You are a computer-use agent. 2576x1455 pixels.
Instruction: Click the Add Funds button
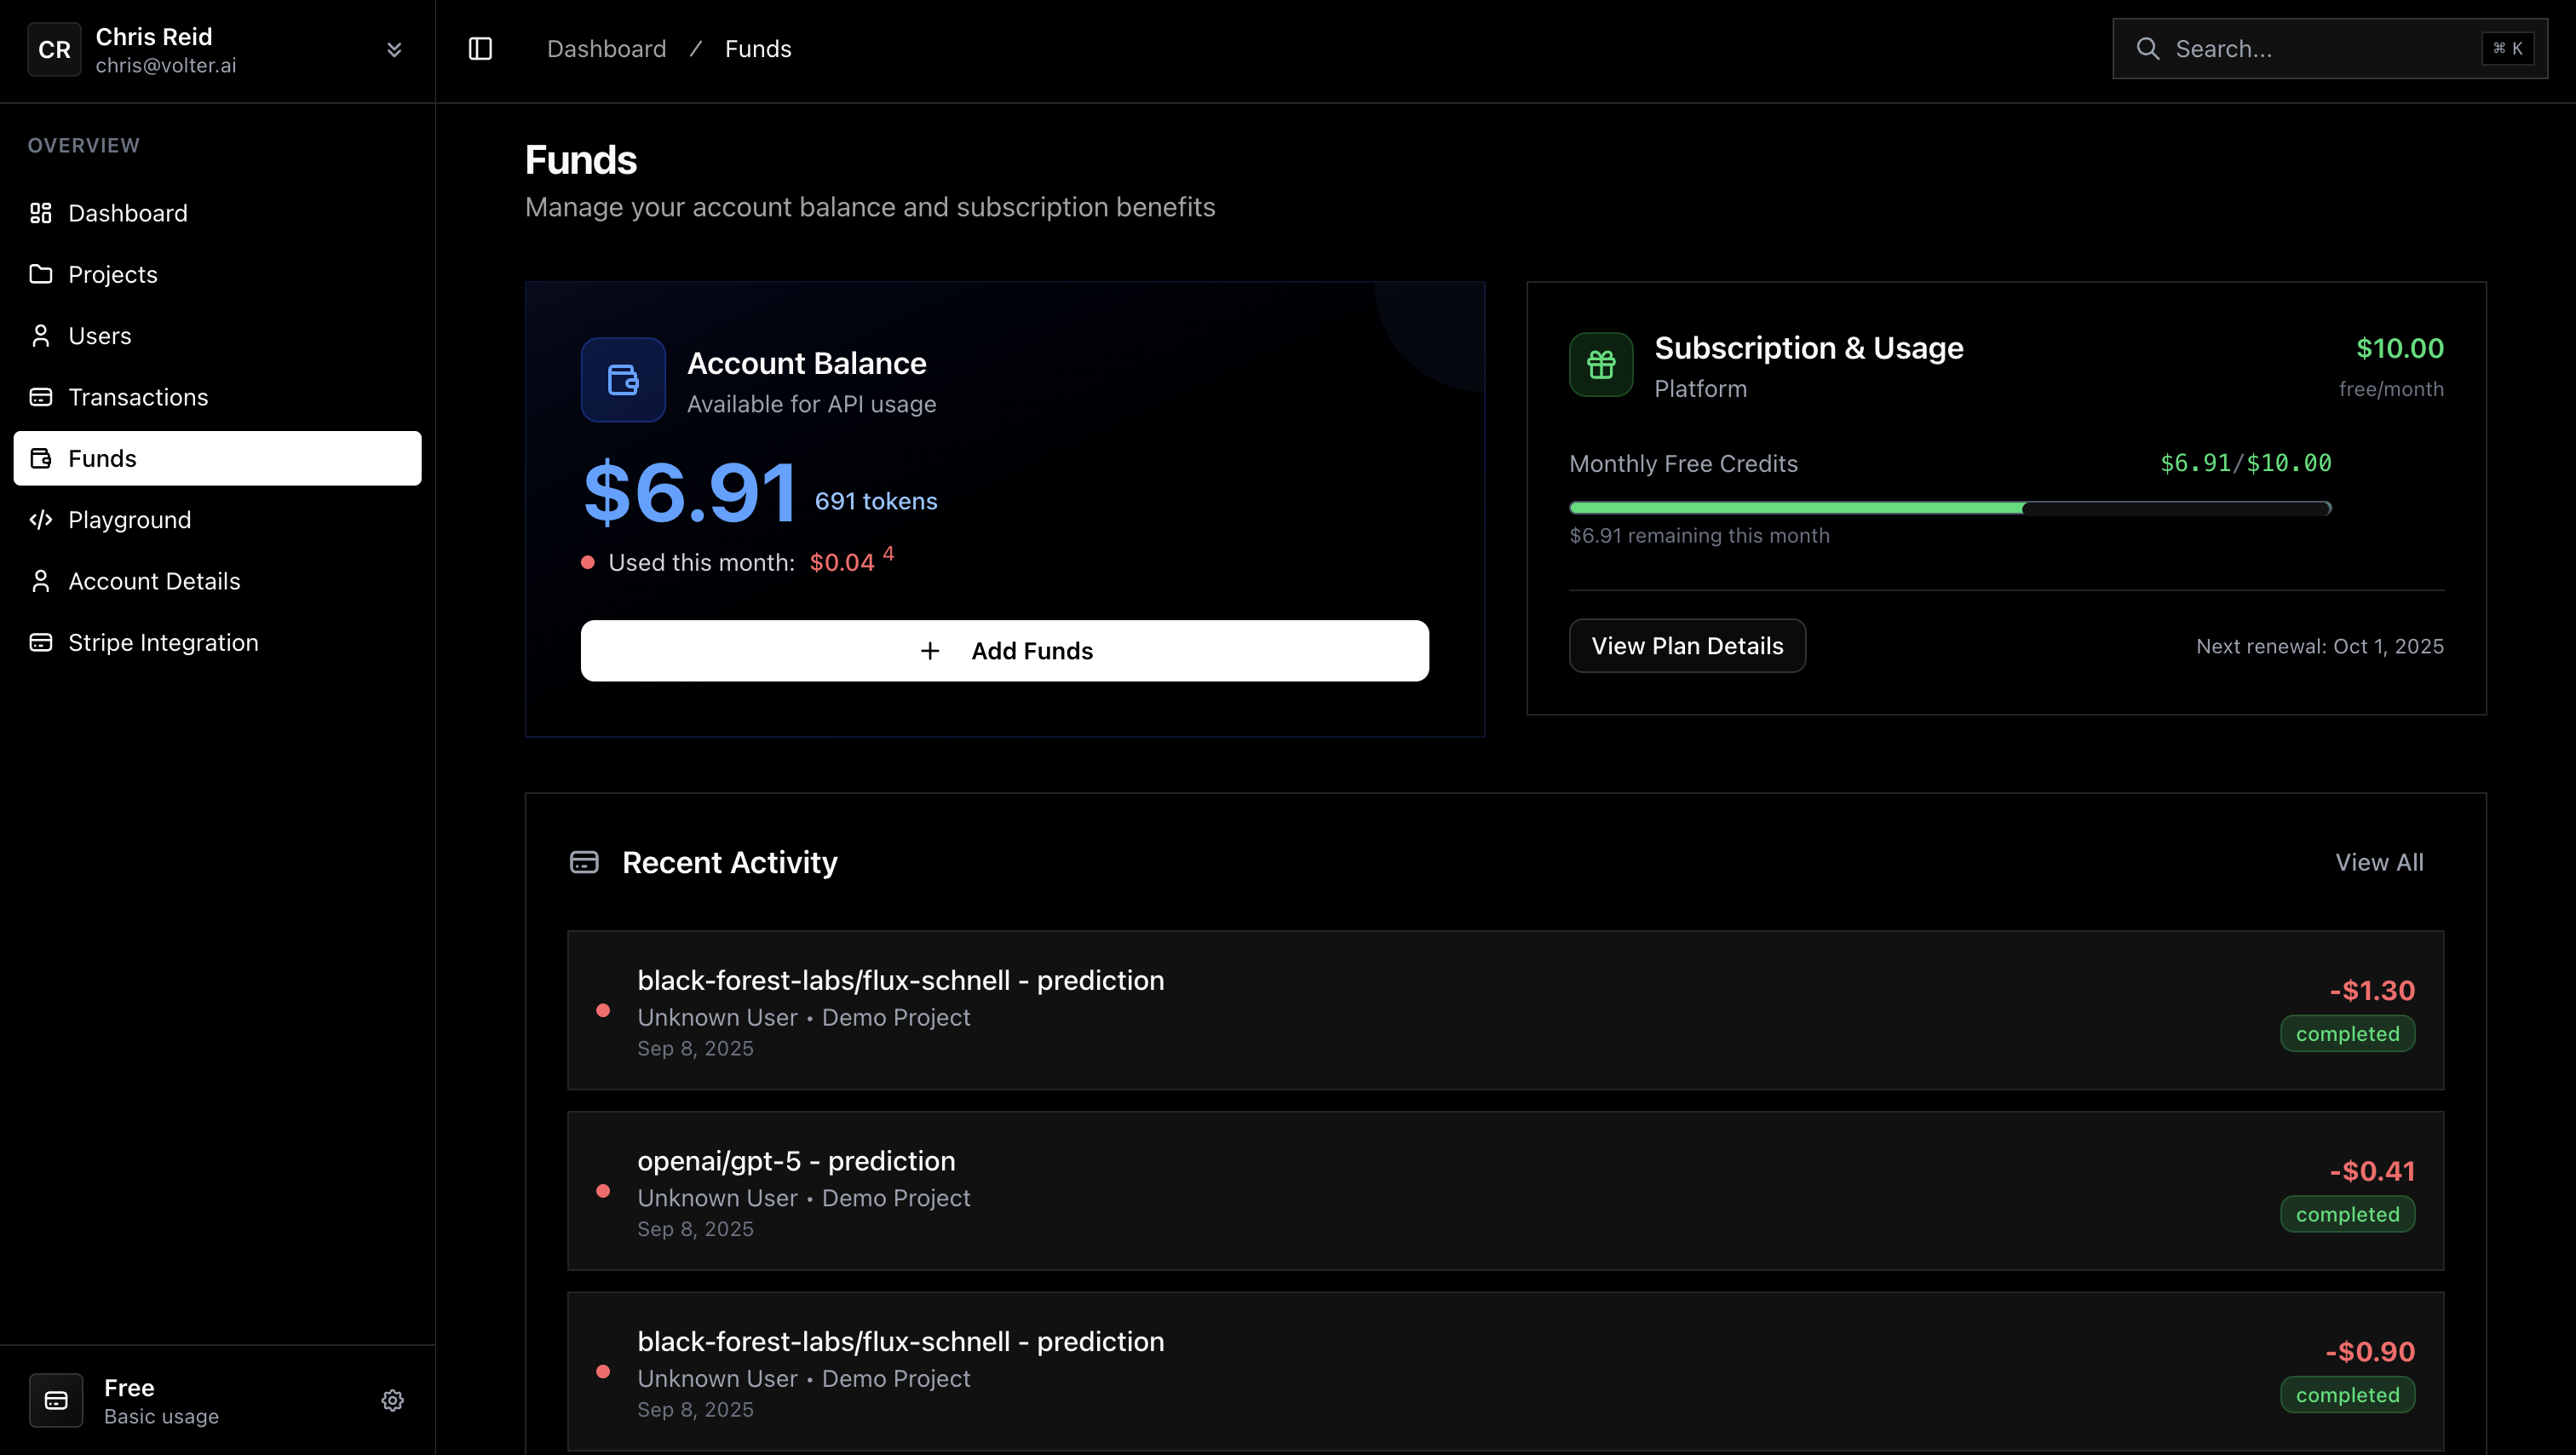coord(1005,651)
